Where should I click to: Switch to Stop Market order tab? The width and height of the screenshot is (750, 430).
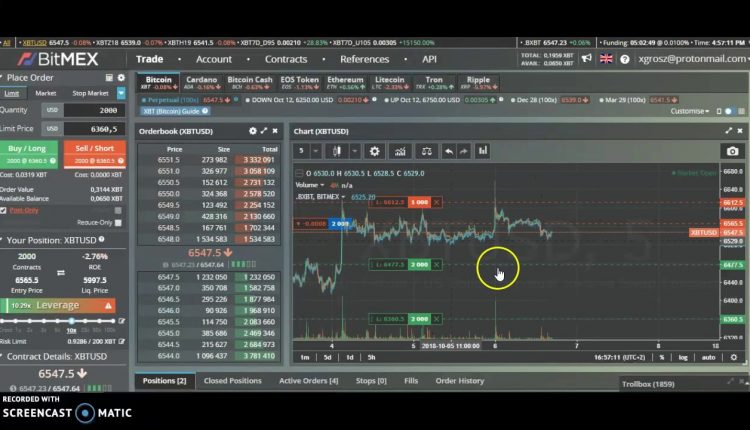90,93
